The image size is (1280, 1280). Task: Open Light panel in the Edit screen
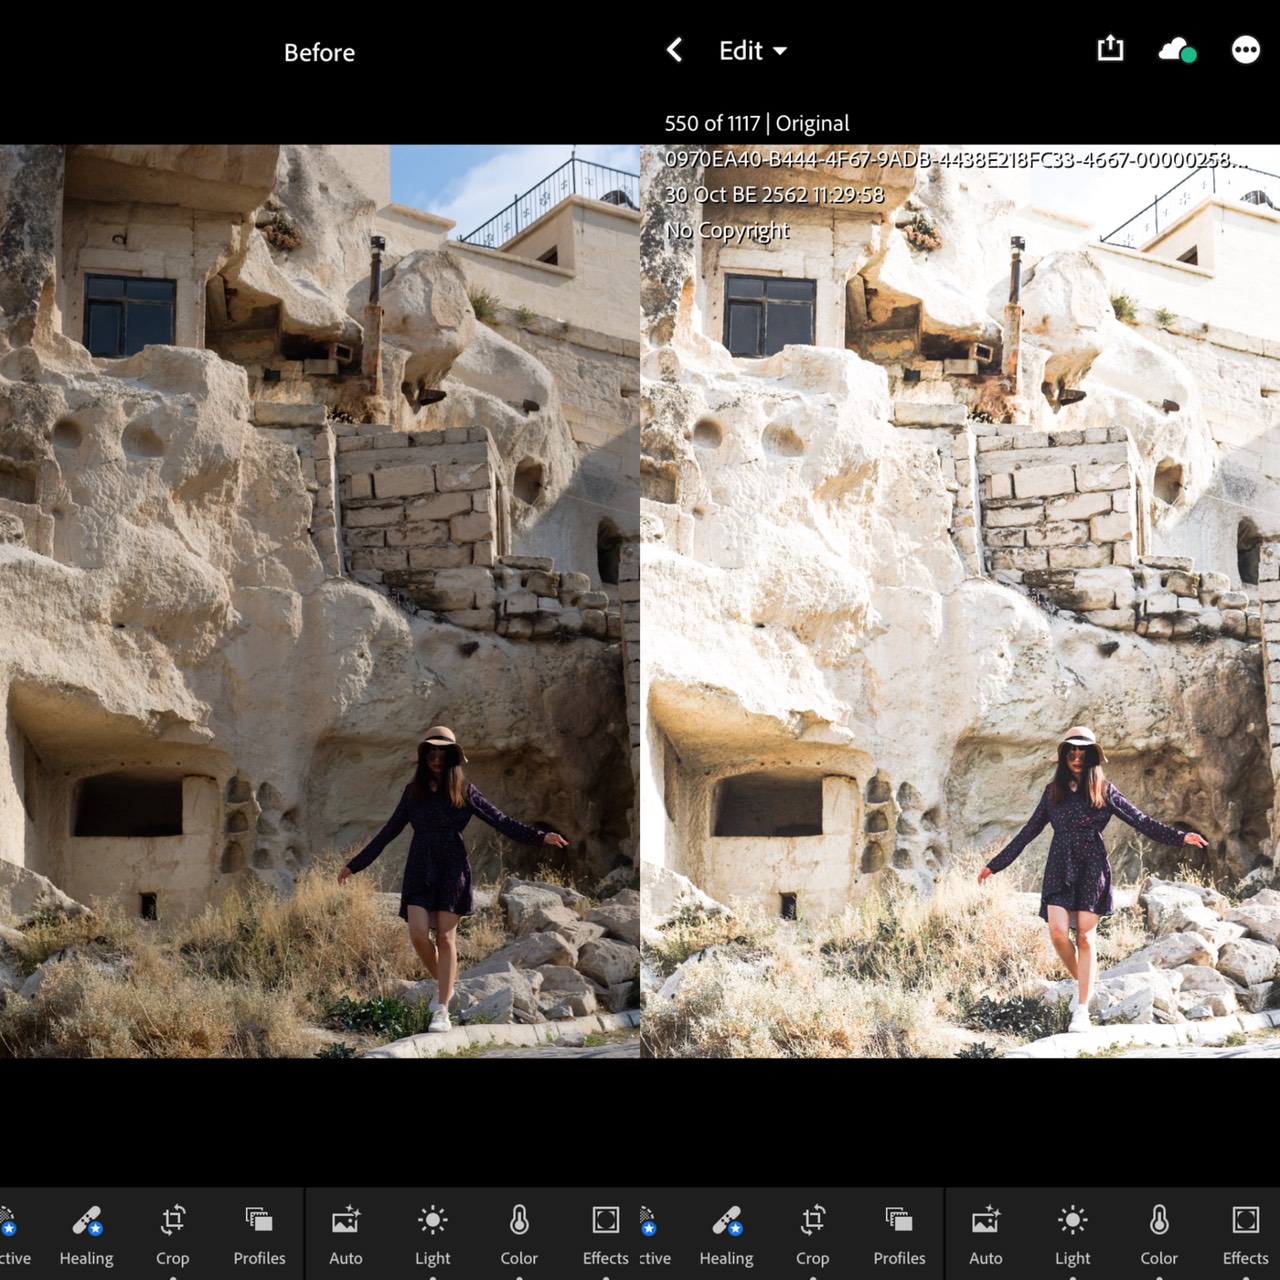pos(1072,1236)
